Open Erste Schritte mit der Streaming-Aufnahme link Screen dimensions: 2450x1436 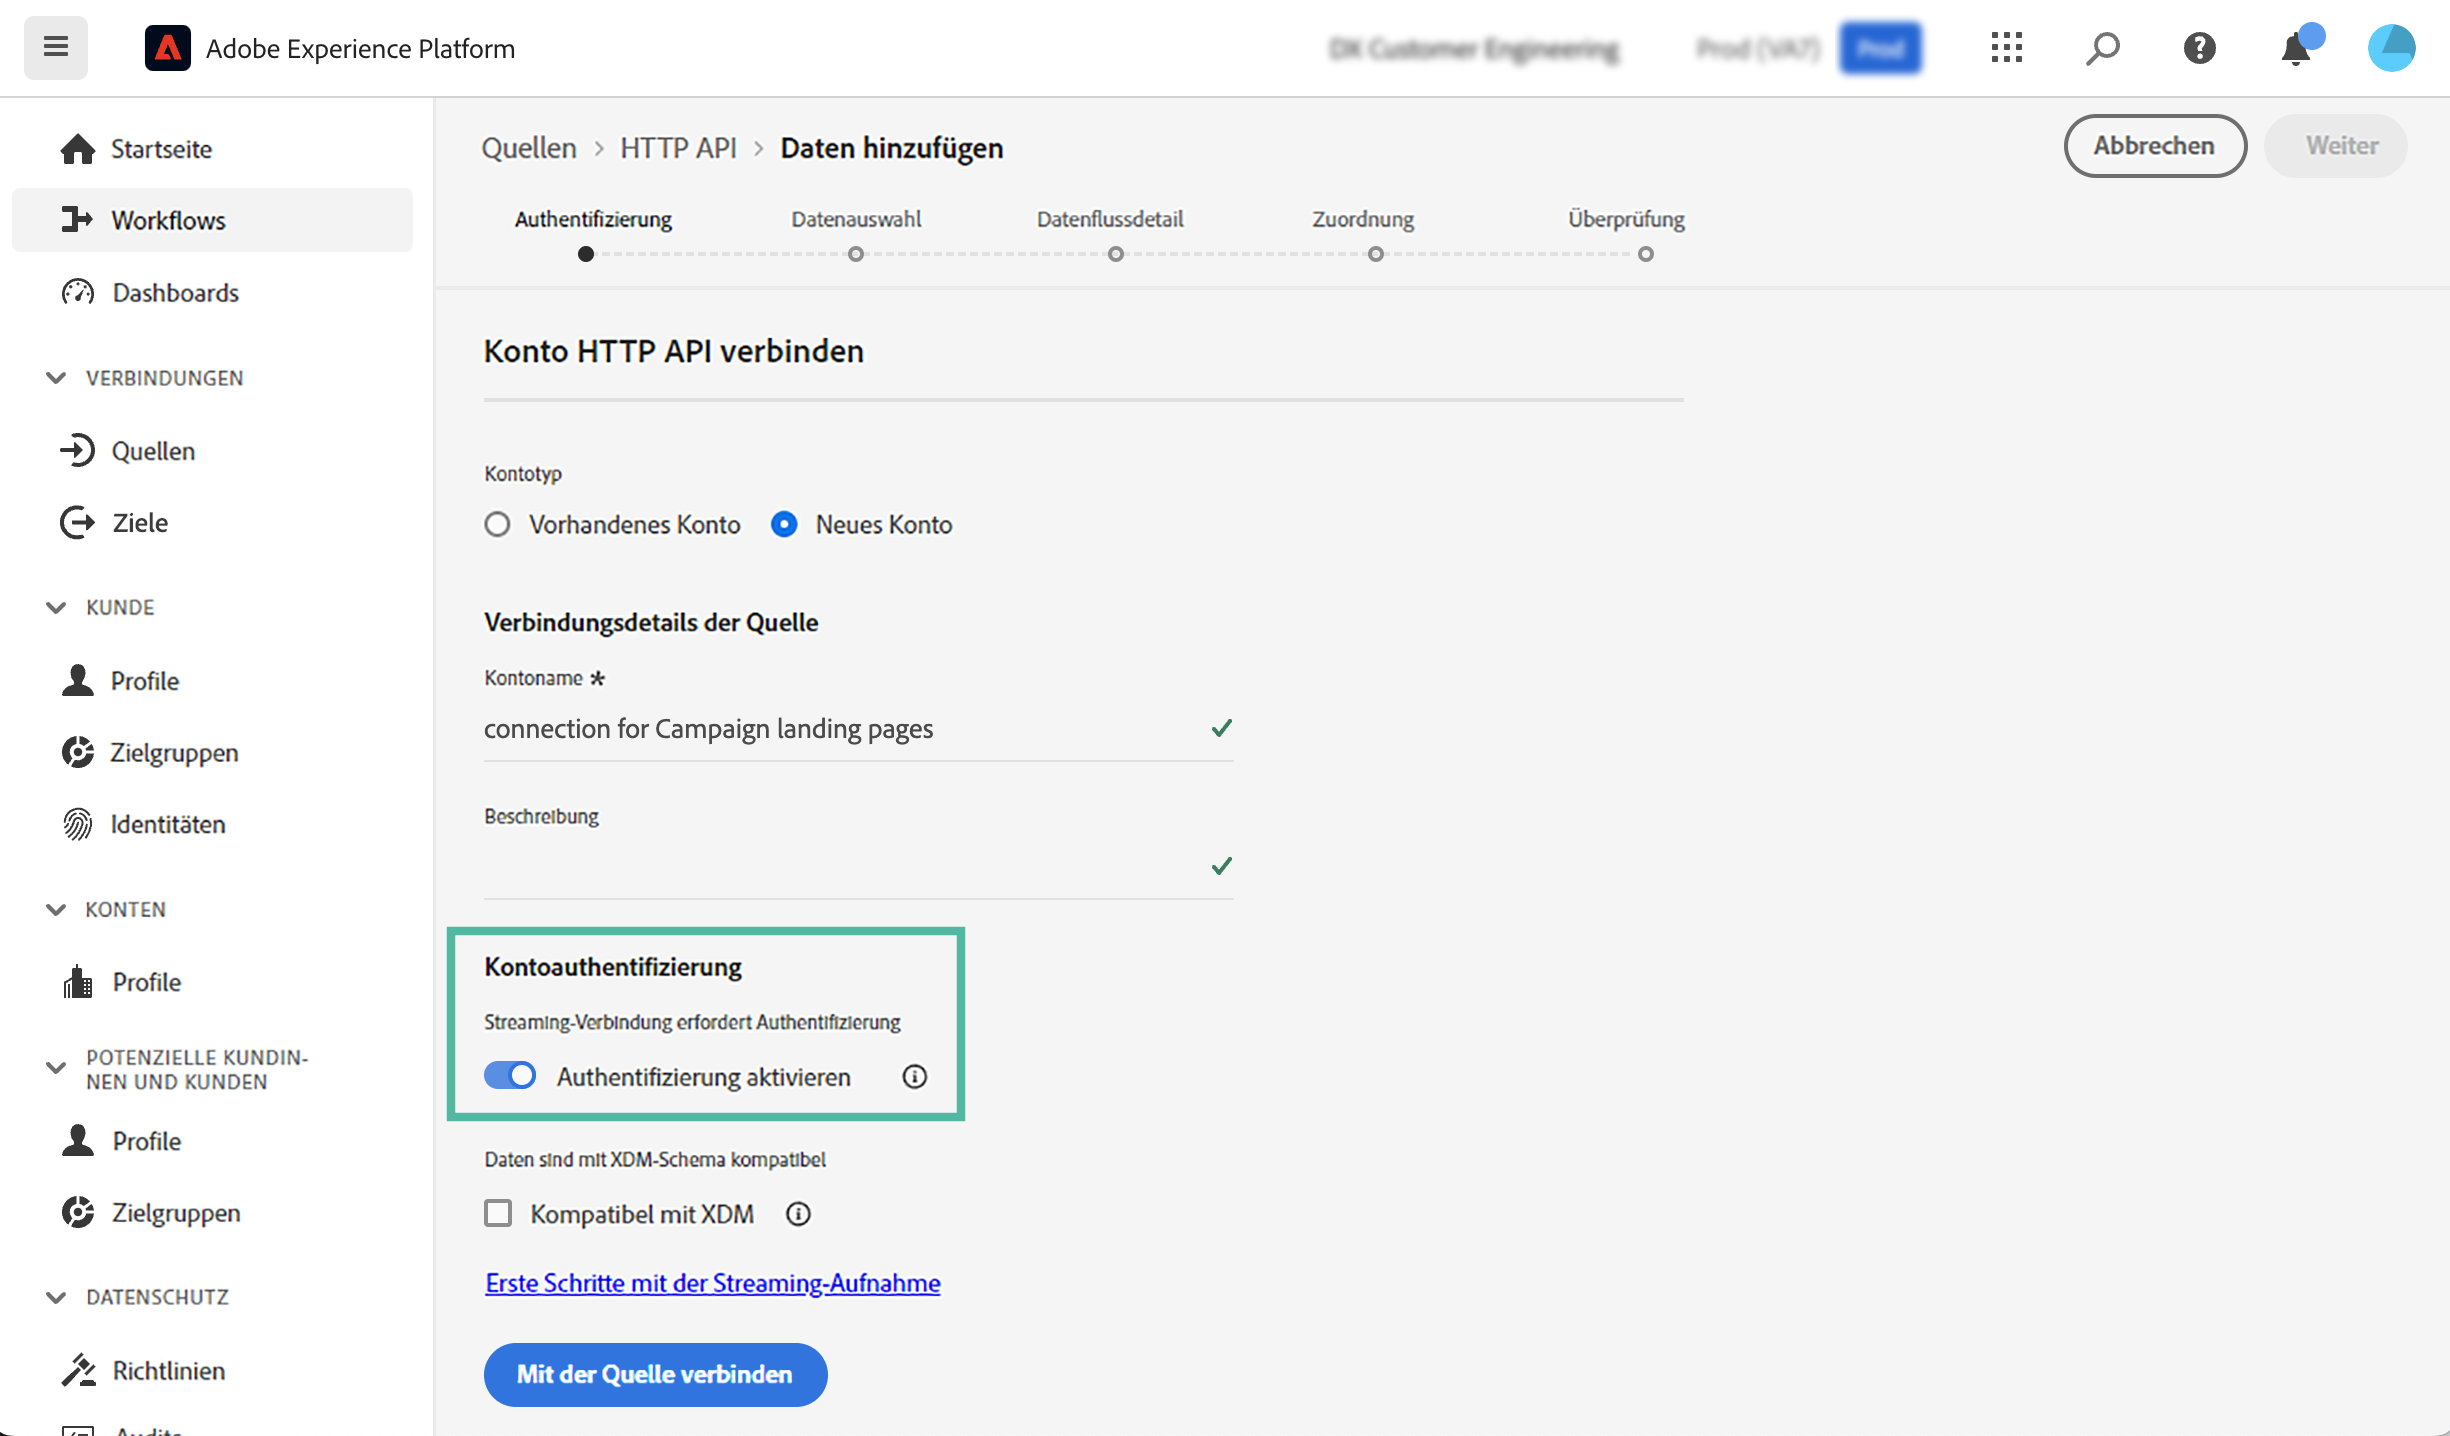coord(712,1283)
